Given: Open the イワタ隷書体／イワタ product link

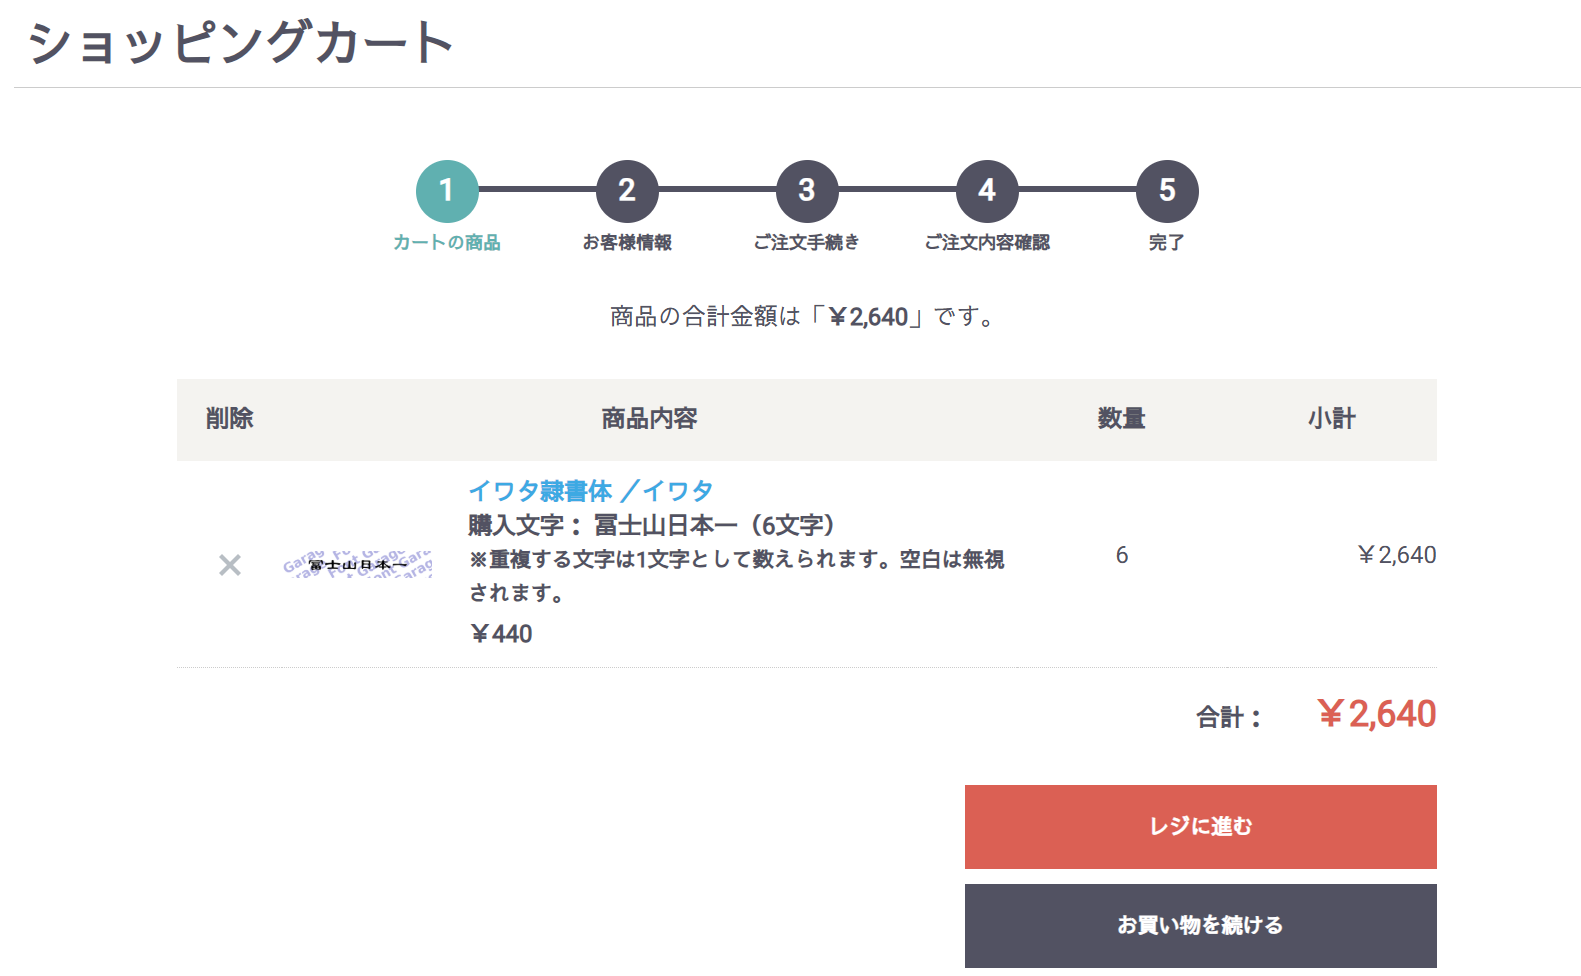Looking at the screenshot, I should click(590, 491).
